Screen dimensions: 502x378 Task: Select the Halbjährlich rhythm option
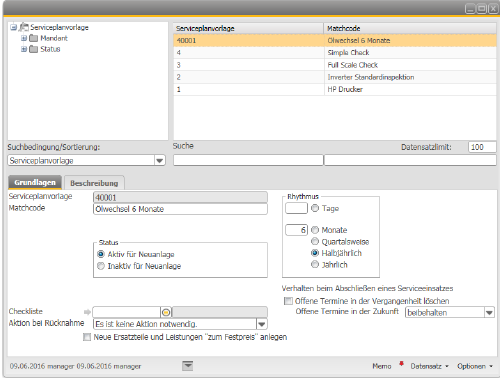click(x=315, y=253)
